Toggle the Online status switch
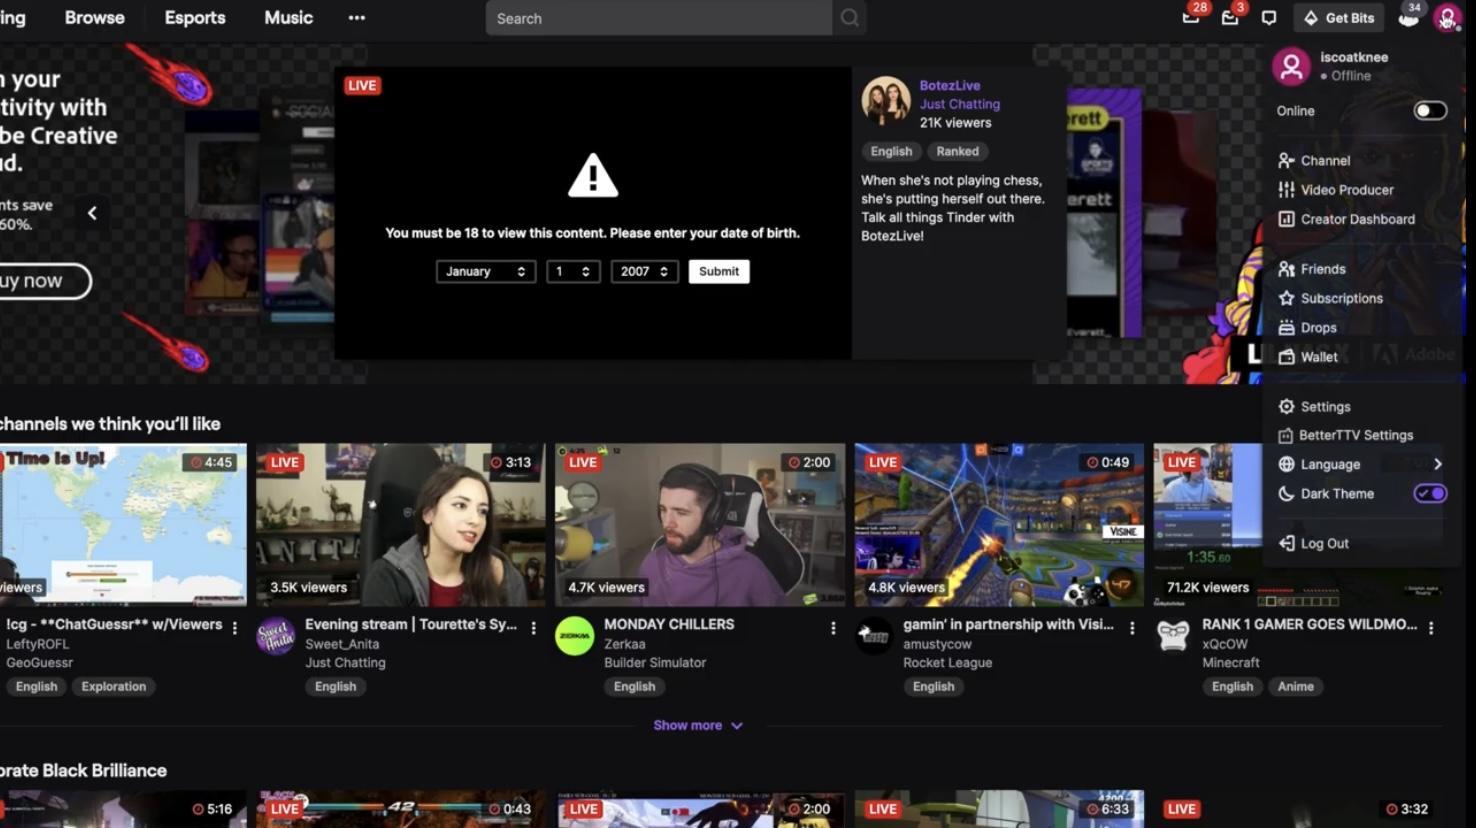Viewport: 1476px width, 828px height. (x=1430, y=111)
